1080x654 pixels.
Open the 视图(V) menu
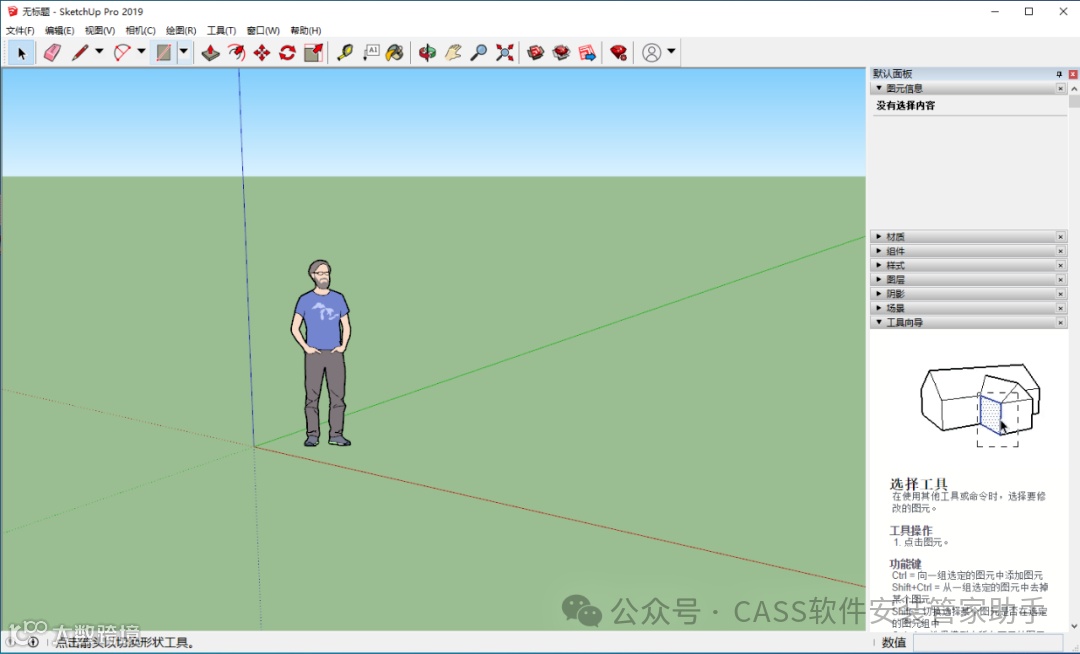100,30
